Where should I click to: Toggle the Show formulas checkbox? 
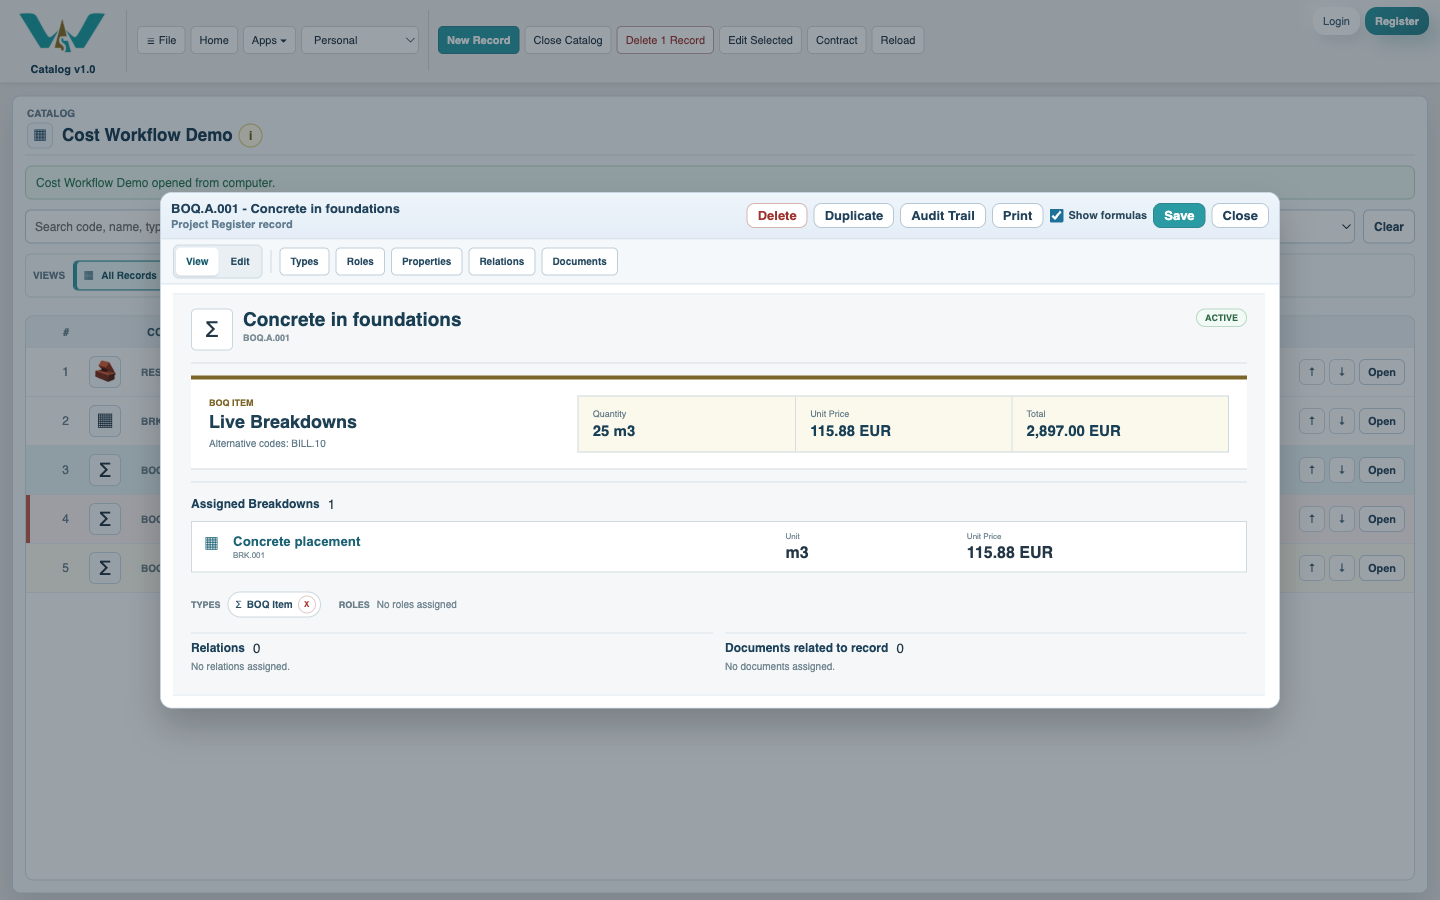1057,216
